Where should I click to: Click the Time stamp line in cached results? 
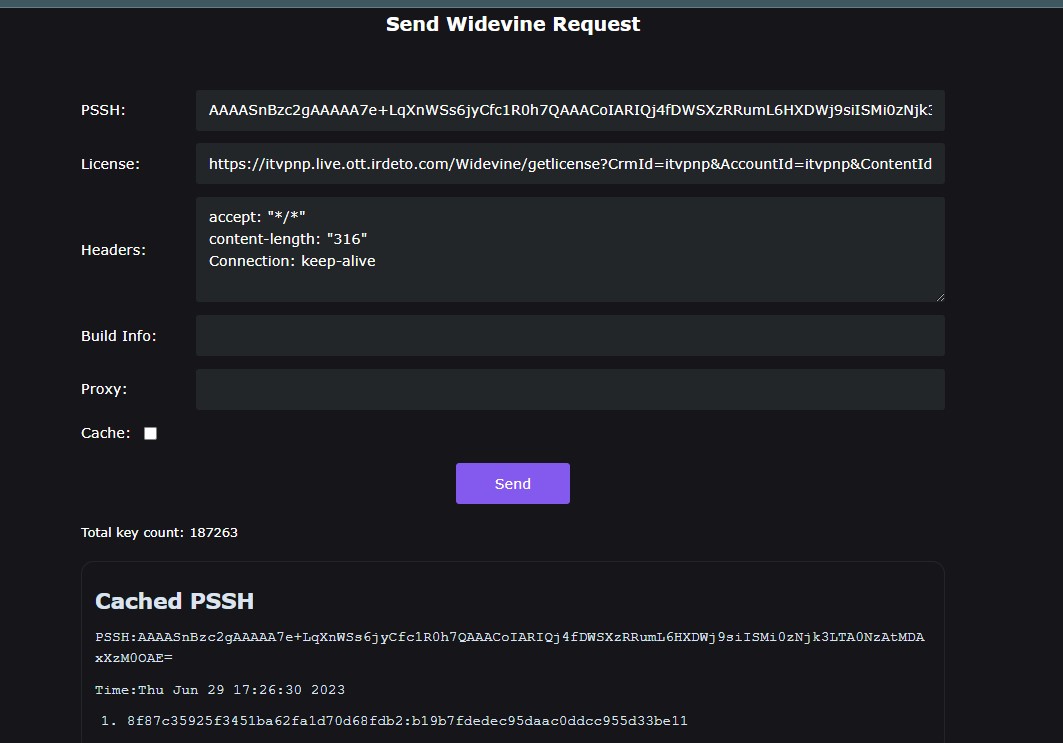220,690
